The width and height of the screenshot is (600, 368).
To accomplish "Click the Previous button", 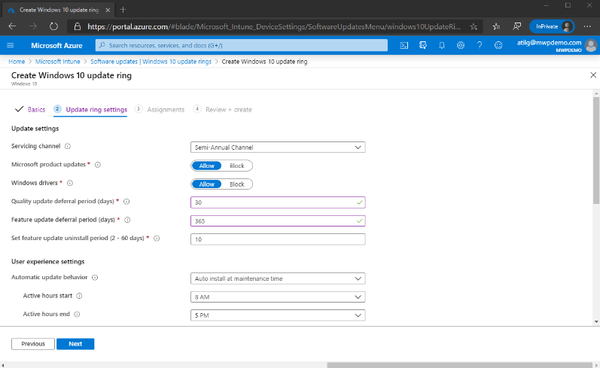I will click(x=33, y=344).
